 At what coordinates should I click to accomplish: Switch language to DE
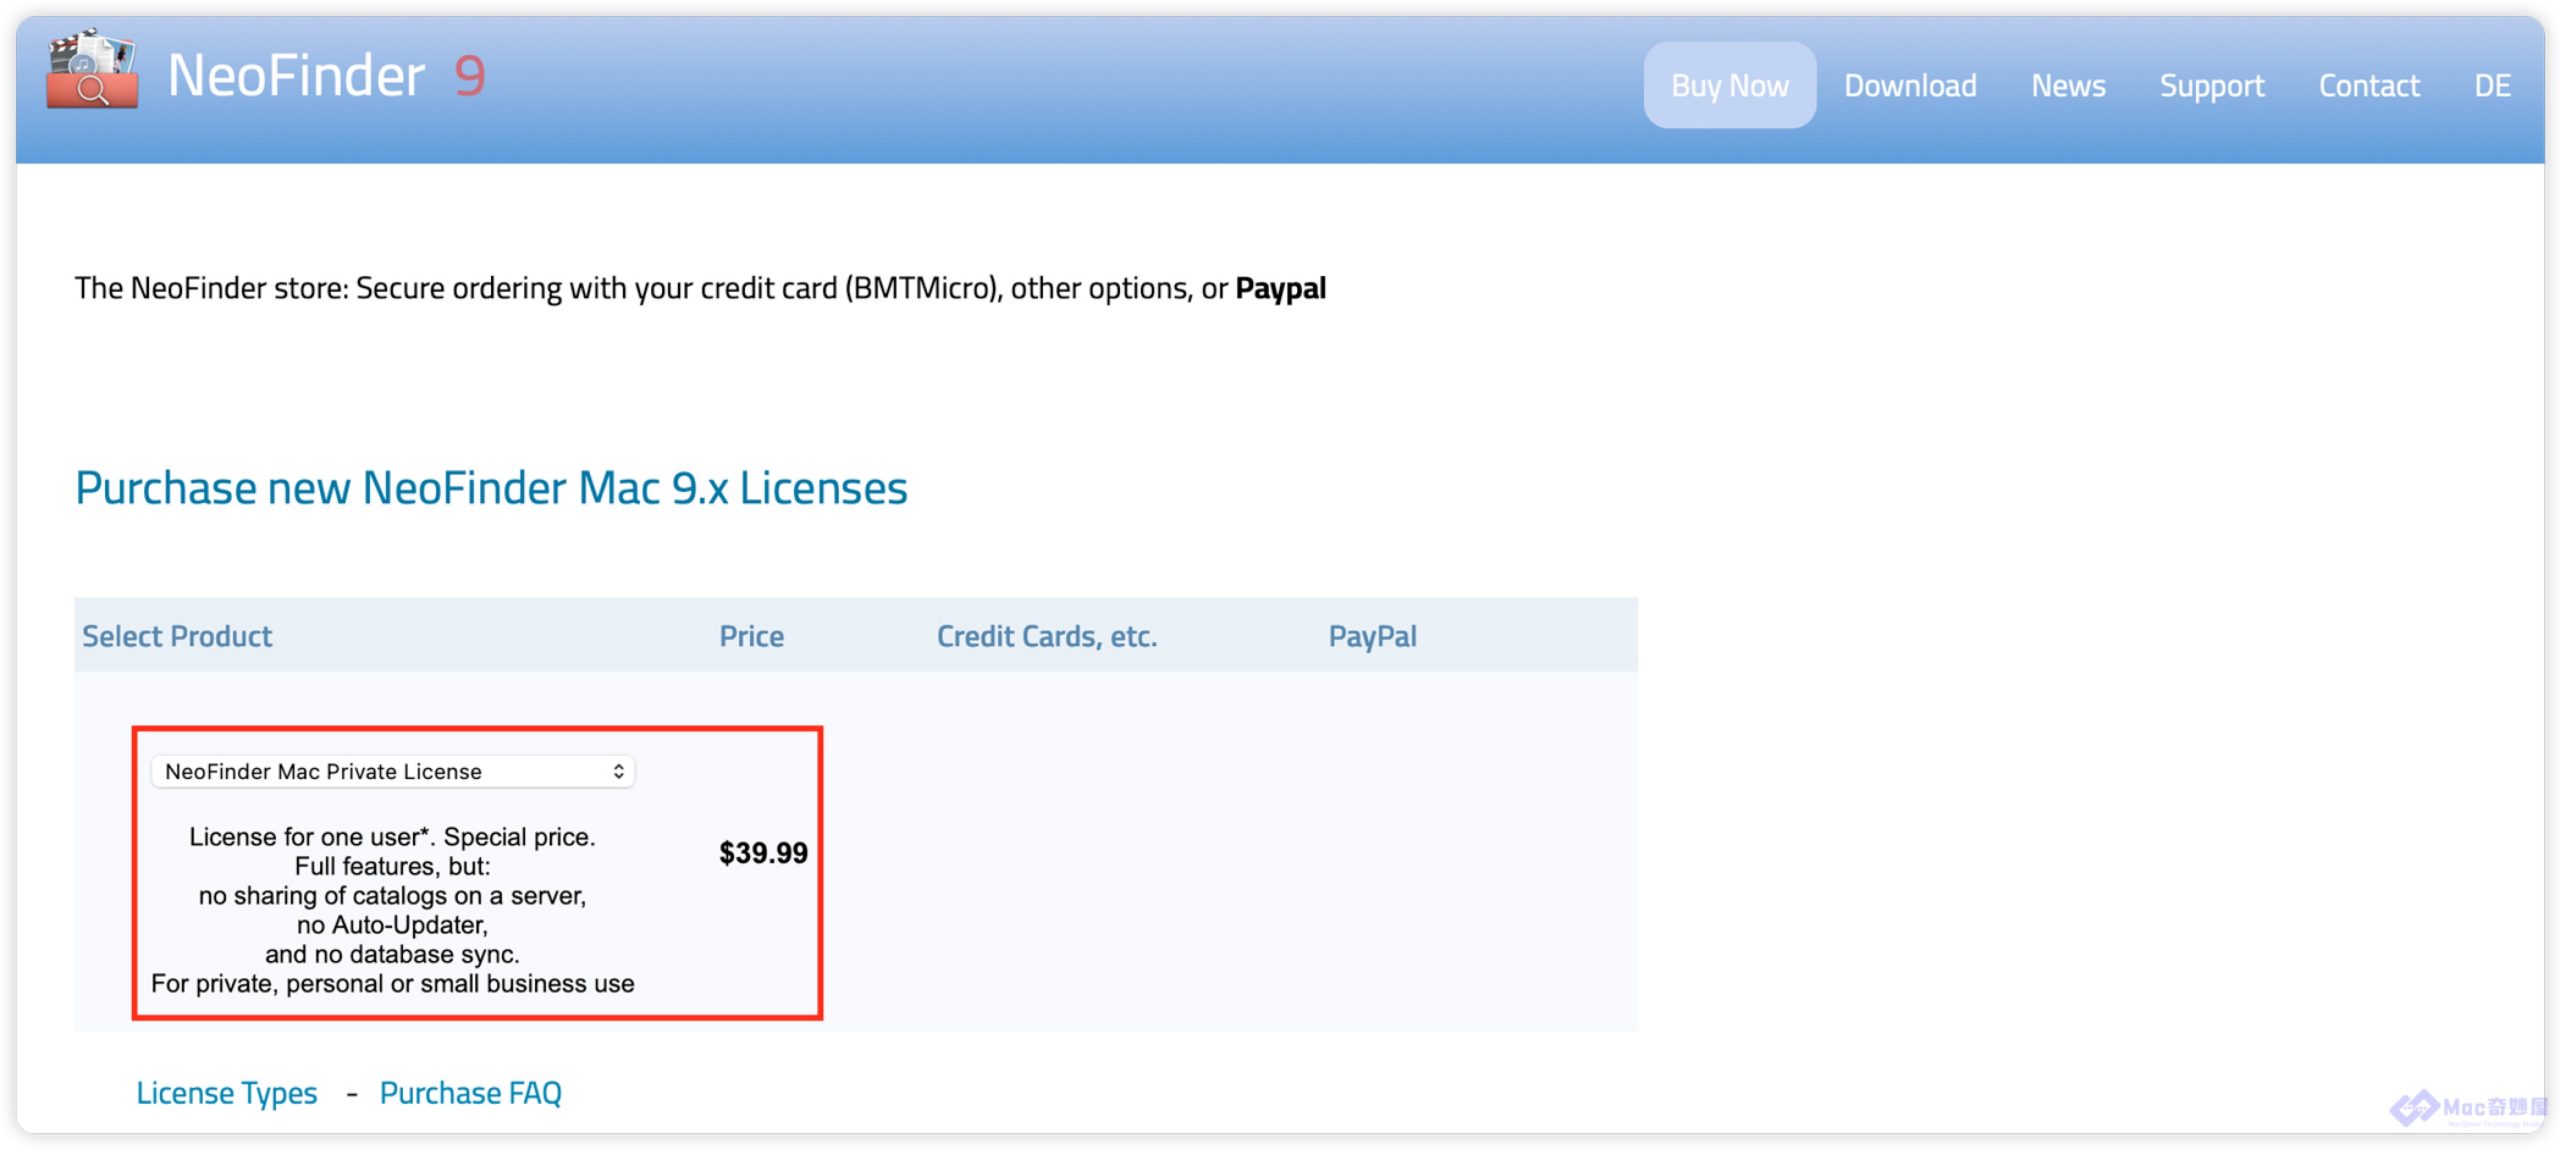pos(2491,86)
